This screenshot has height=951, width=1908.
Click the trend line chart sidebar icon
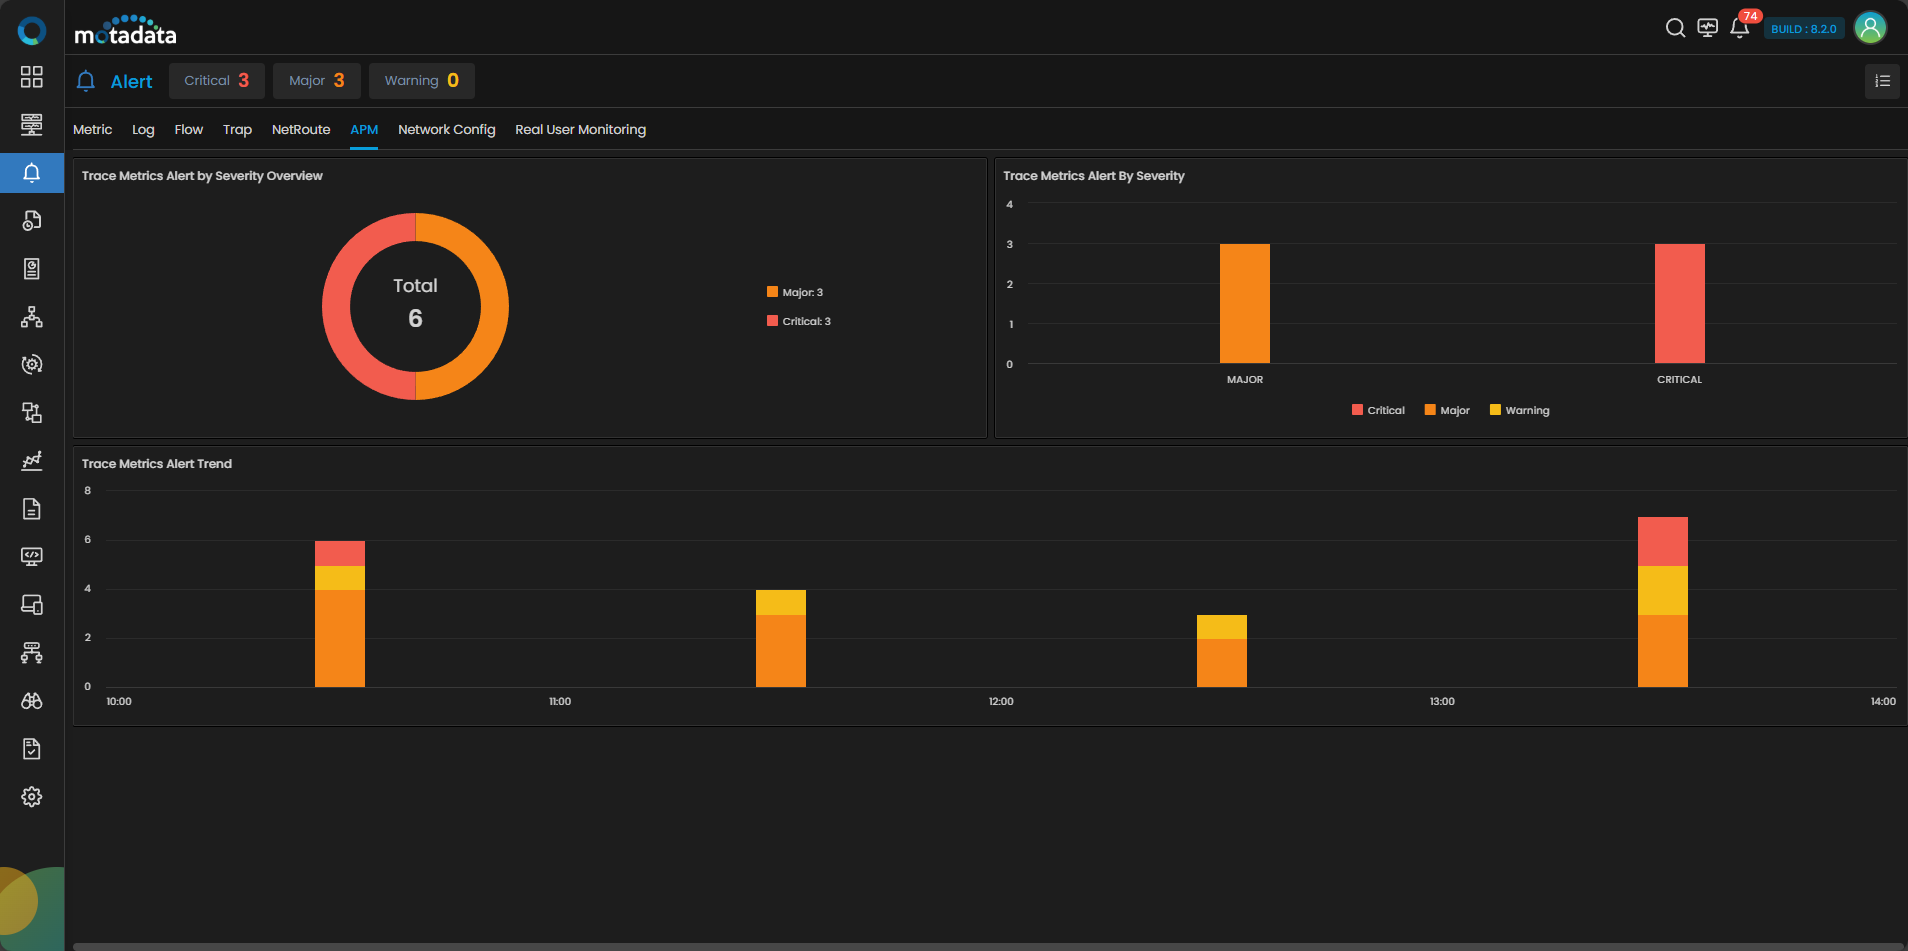(x=32, y=461)
